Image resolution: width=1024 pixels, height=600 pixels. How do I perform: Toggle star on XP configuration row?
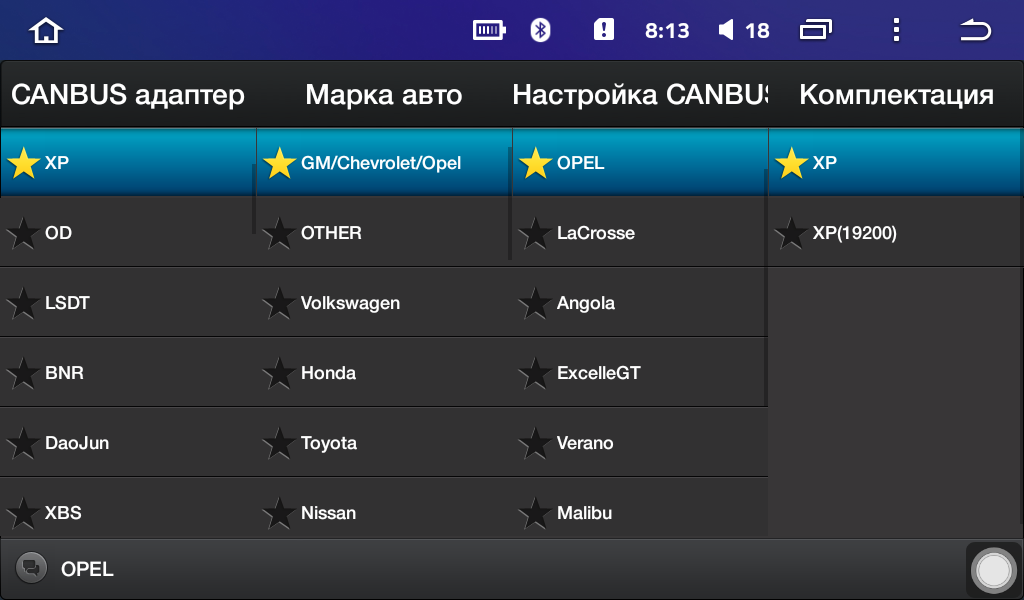click(791, 163)
